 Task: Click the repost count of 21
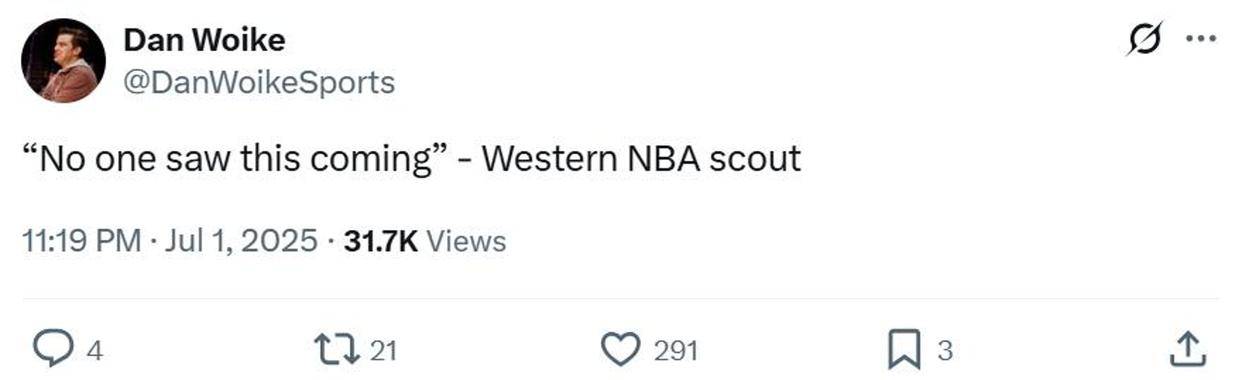point(384,351)
